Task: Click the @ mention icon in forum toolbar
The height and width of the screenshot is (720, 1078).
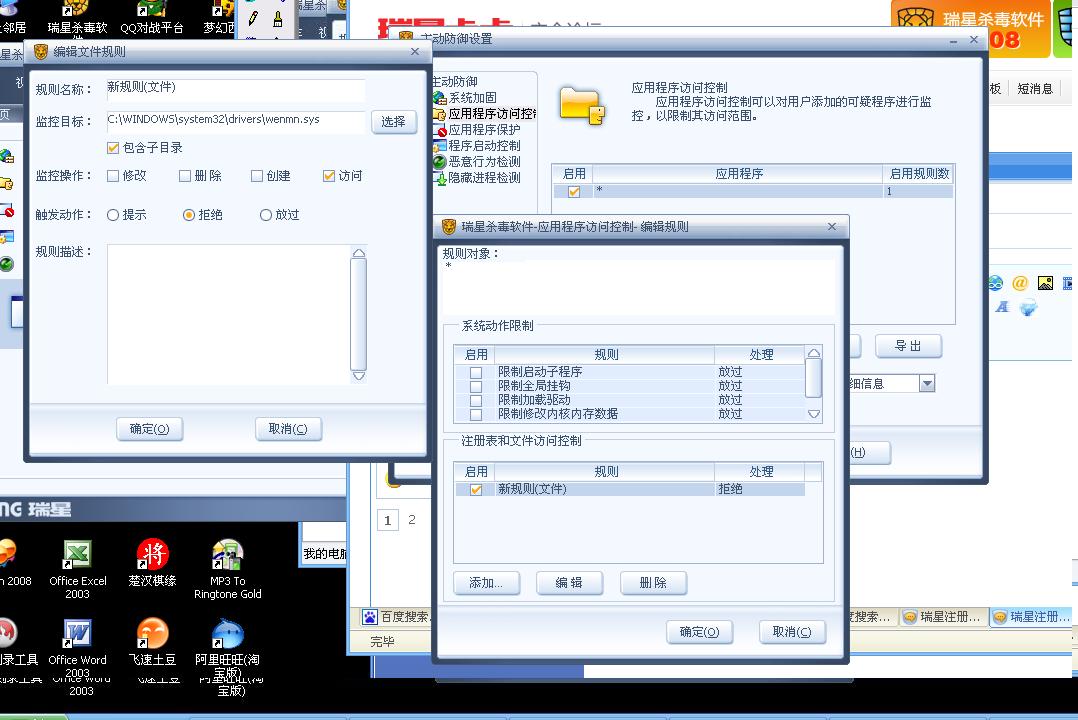Action: [x=1020, y=283]
